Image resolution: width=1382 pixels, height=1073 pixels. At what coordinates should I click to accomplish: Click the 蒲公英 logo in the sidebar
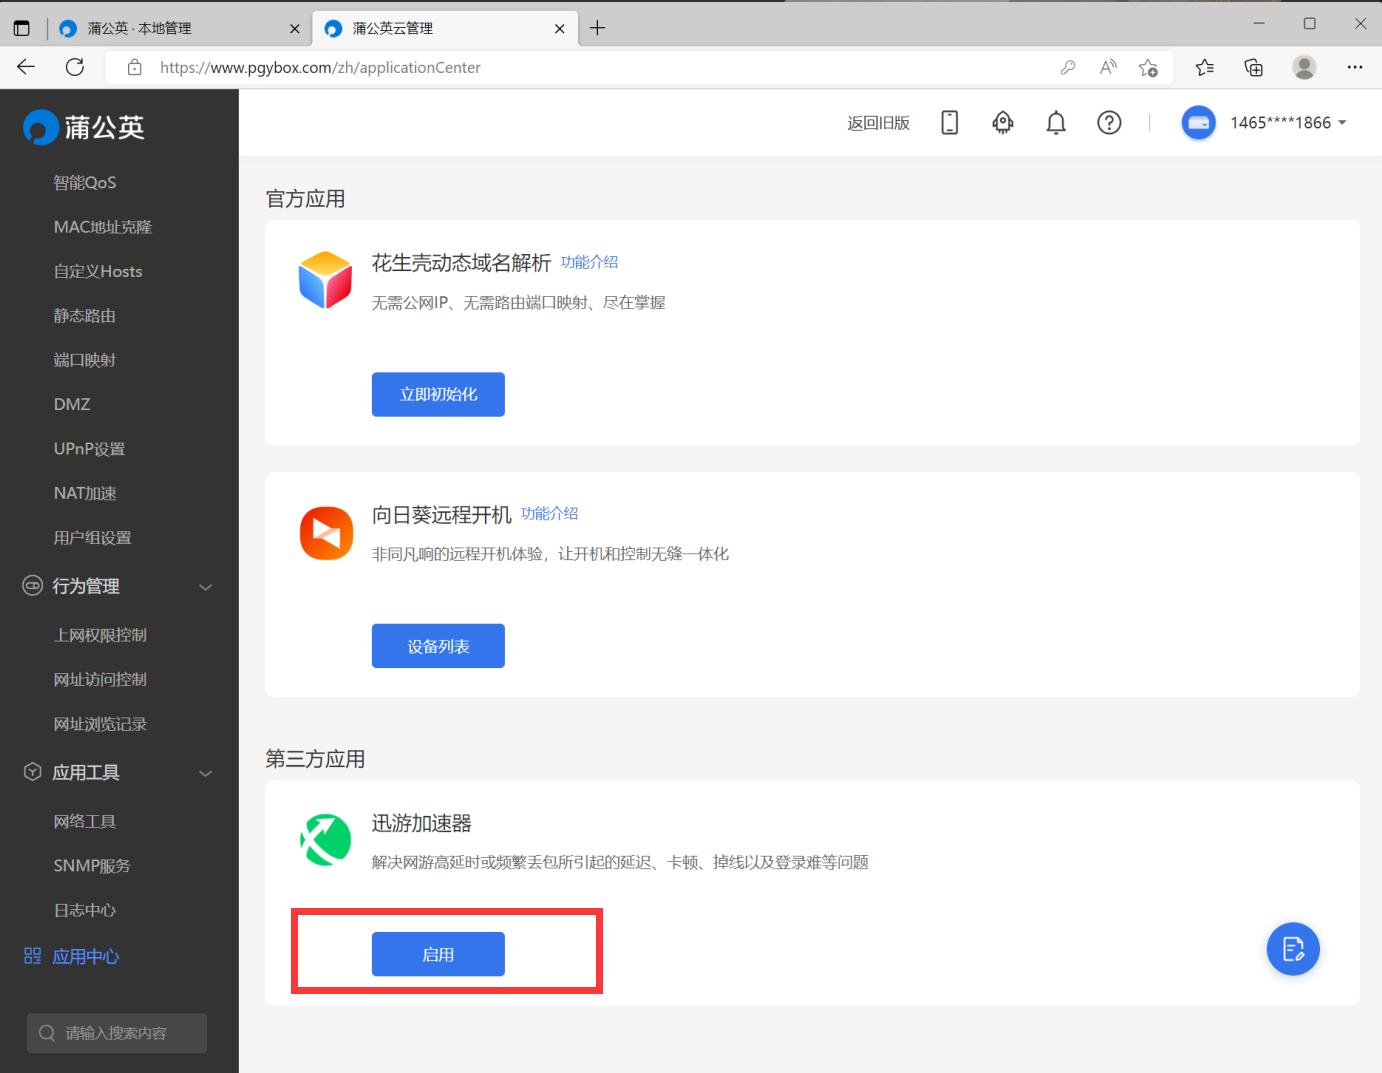click(x=85, y=125)
